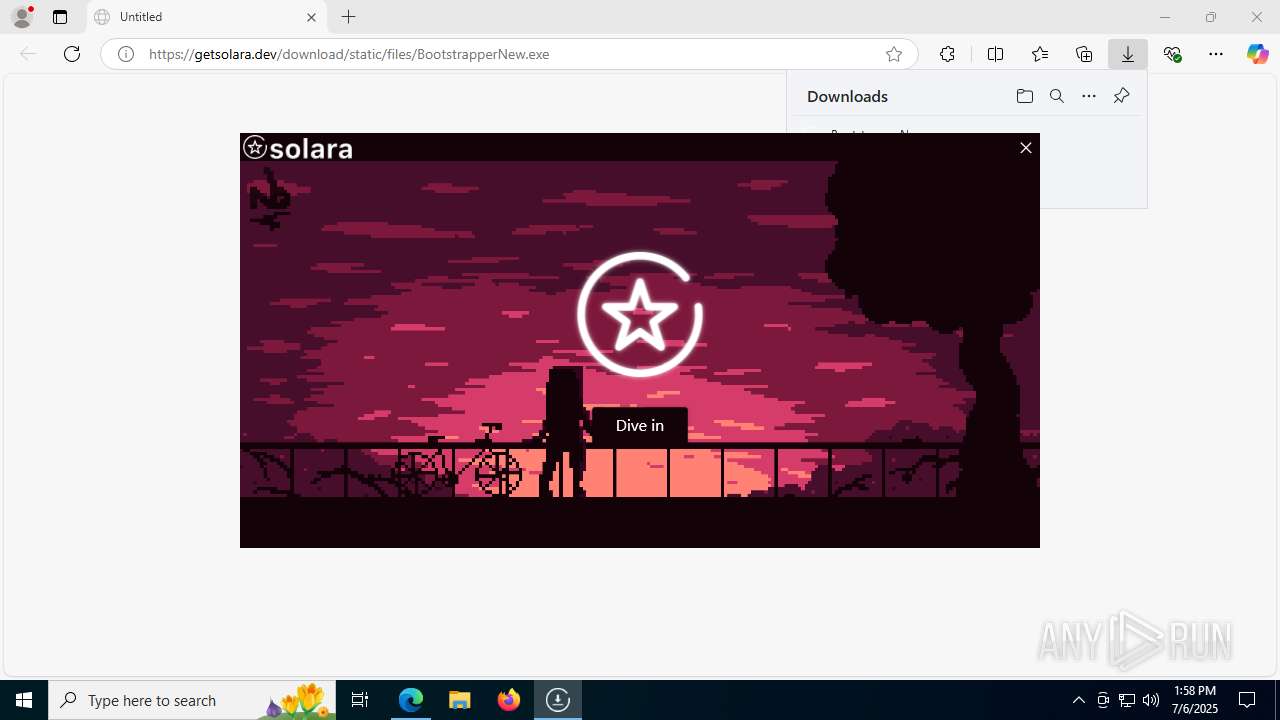Open the profile avatar icon

pyautogui.click(x=22, y=17)
